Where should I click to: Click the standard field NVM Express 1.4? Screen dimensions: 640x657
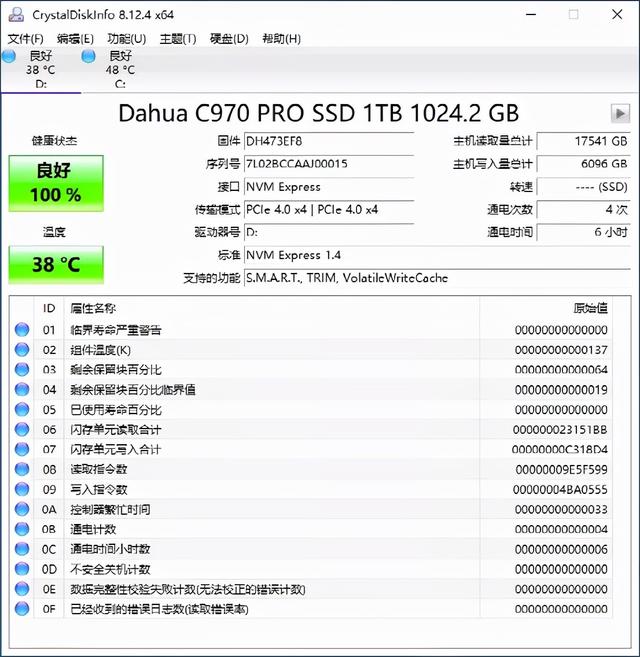coord(437,255)
